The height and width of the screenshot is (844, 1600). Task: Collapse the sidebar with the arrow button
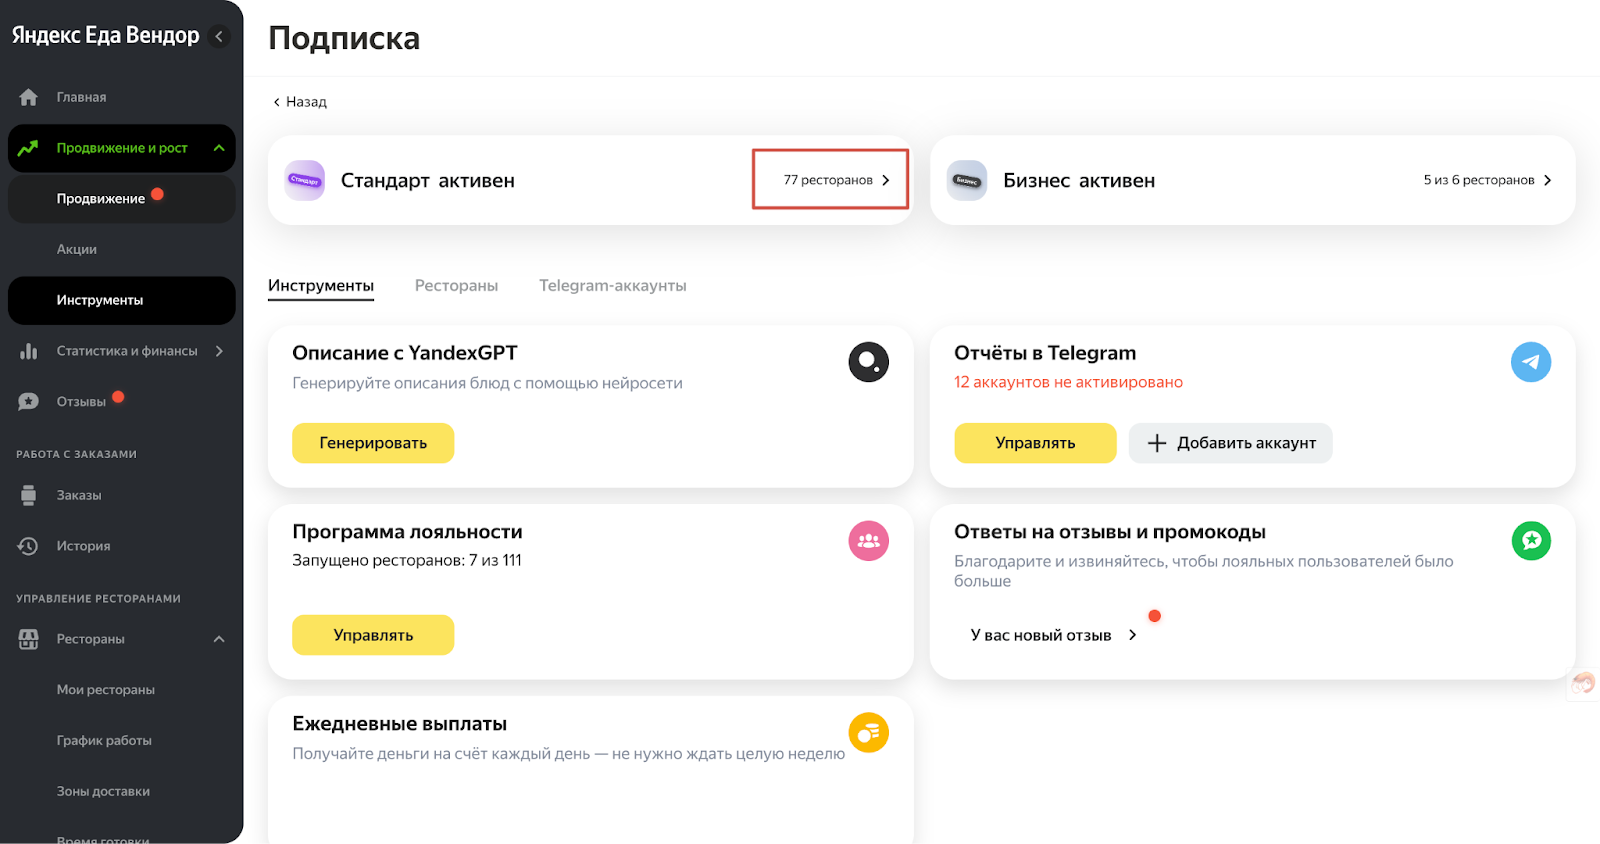pyautogui.click(x=219, y=37)
